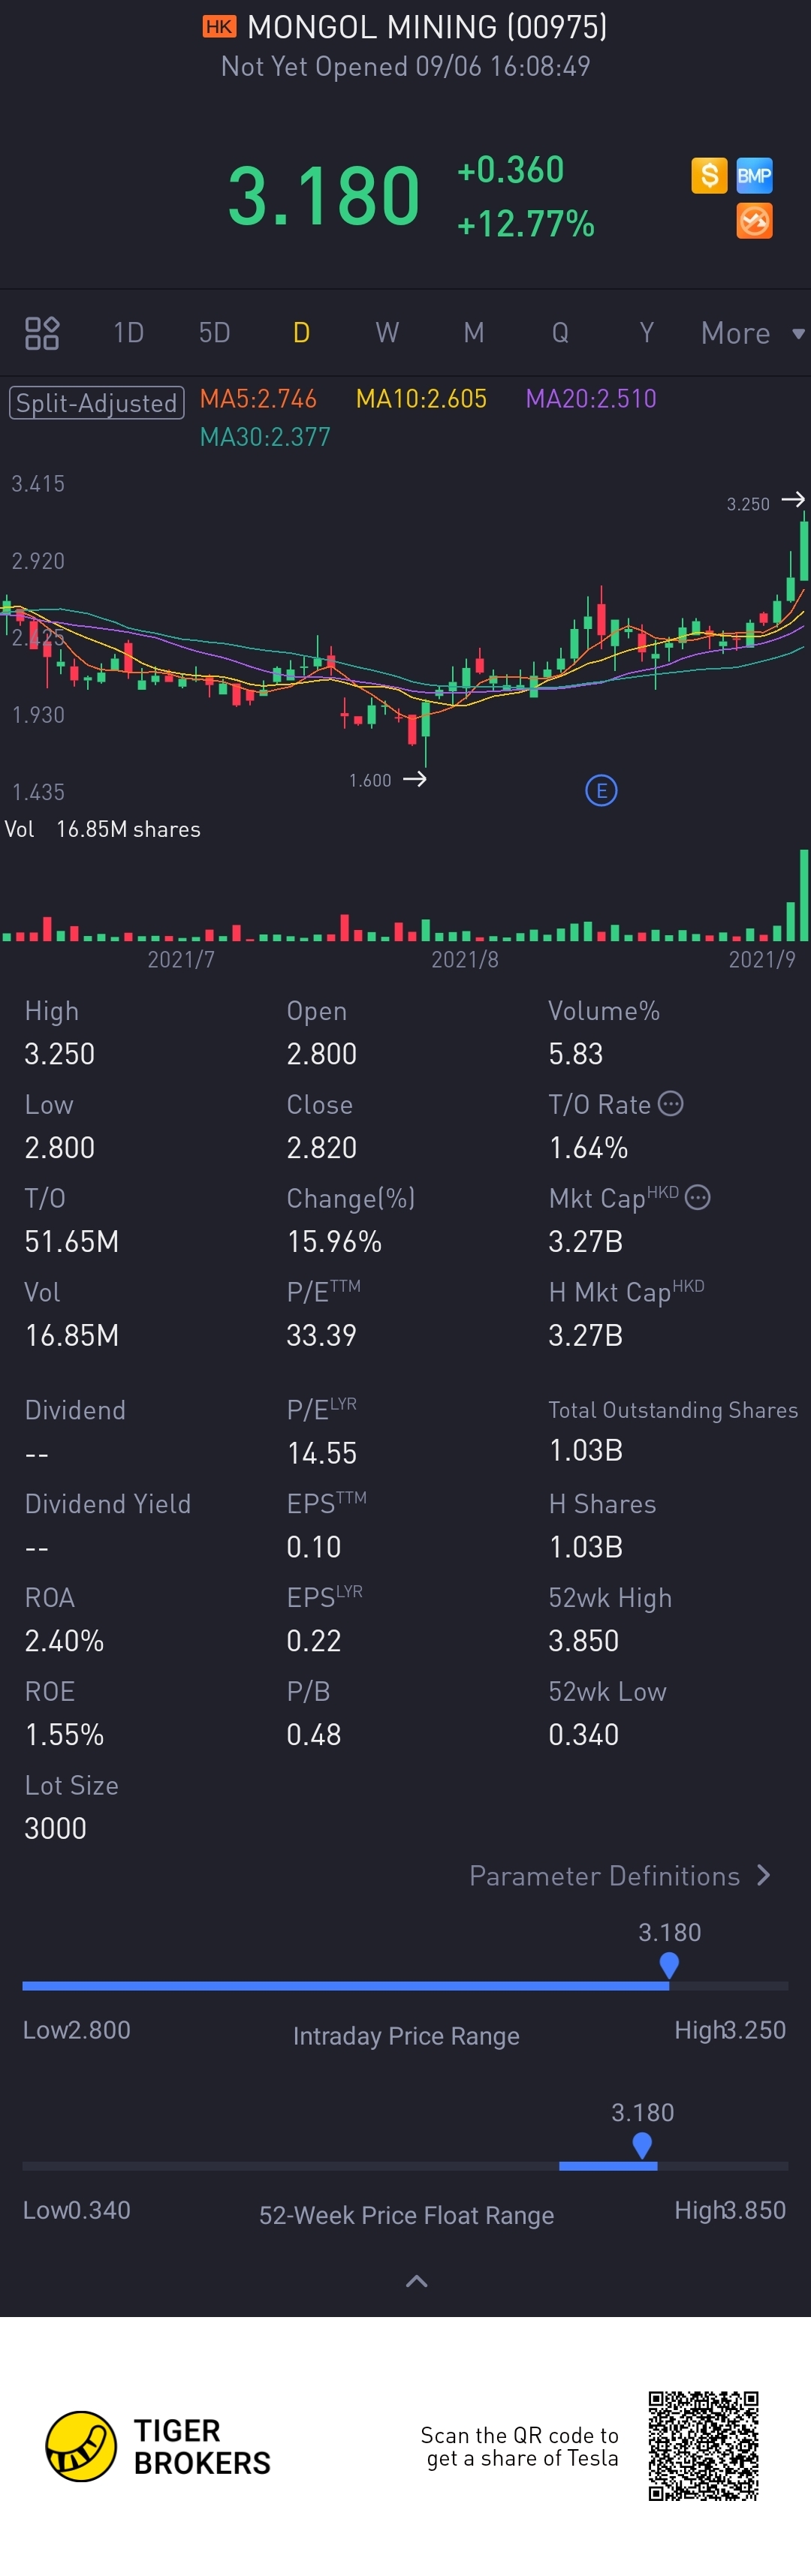
Task: Tap the blue BMP quote icon
Action: pyautogui.click(x=754, y=176)
